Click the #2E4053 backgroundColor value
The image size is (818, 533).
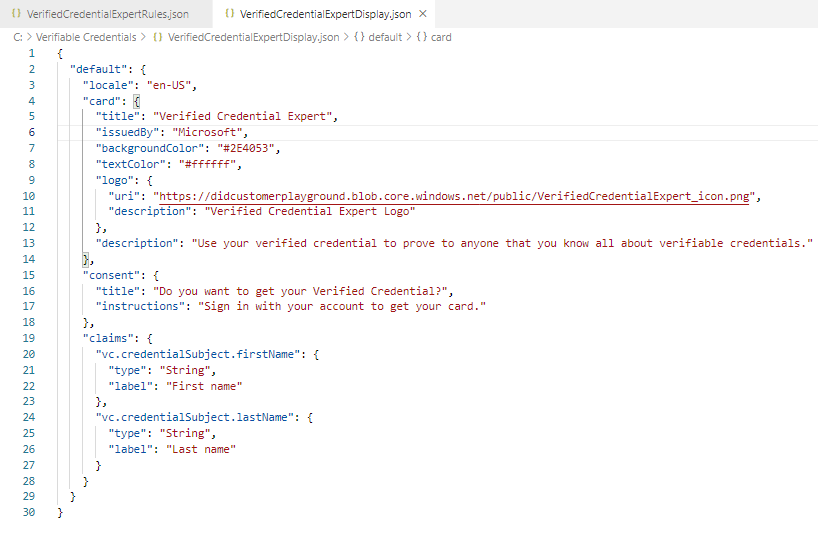coord(246,148)
